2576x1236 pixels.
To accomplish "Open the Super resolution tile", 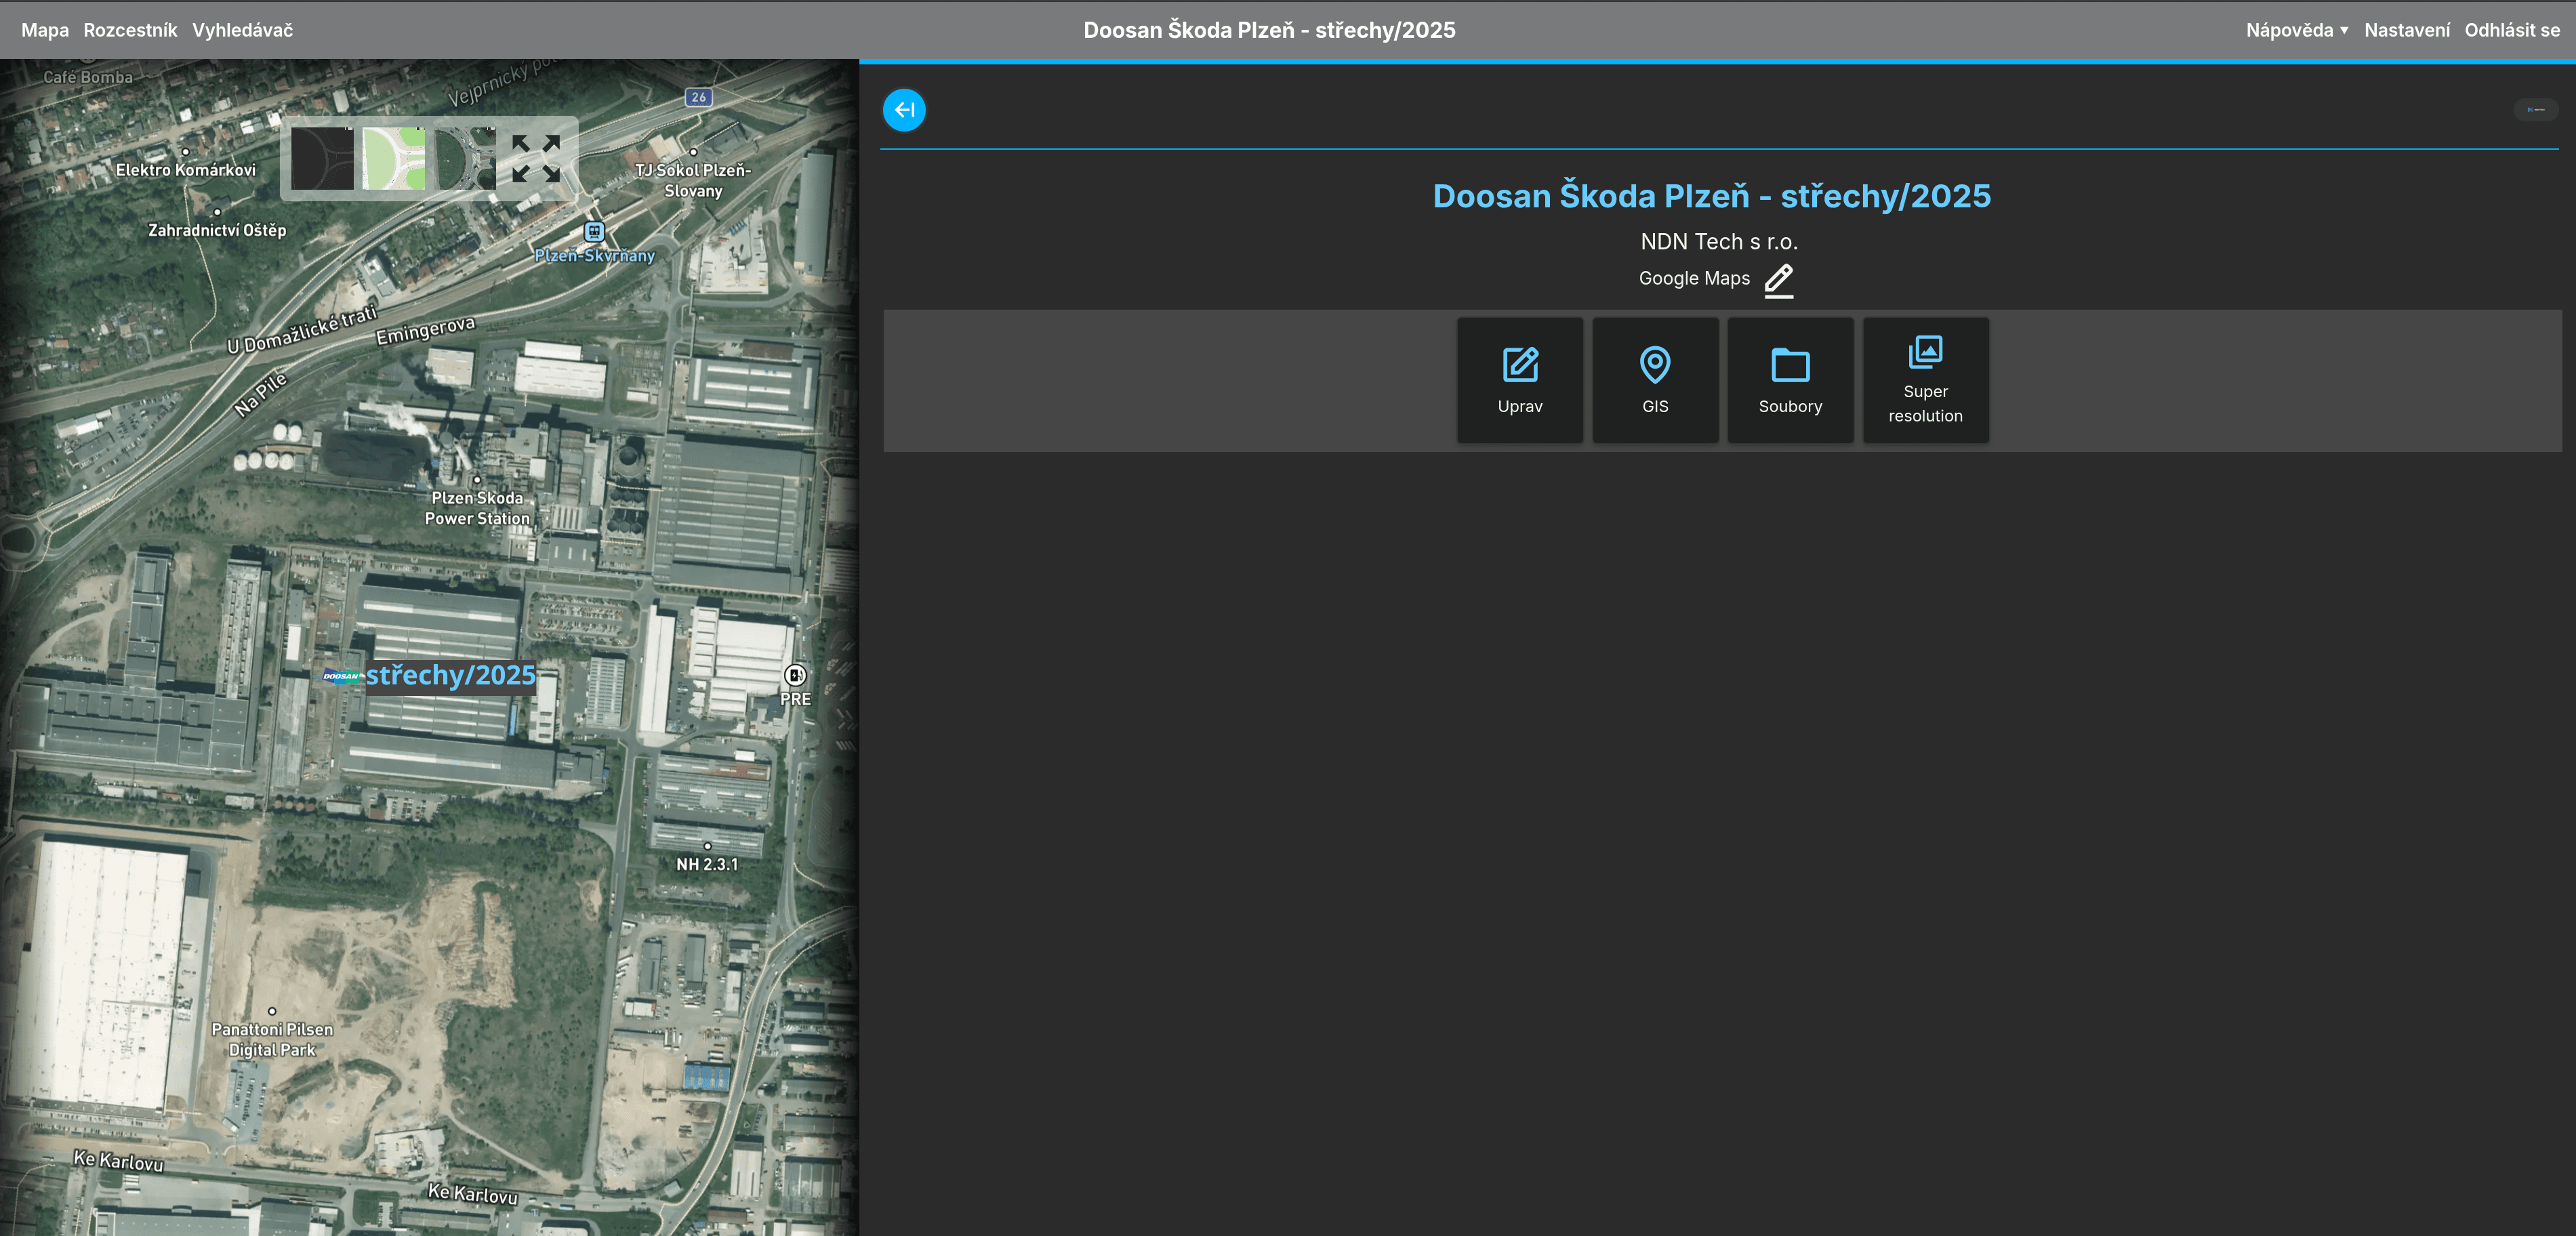I will (x=1925, y=380).
